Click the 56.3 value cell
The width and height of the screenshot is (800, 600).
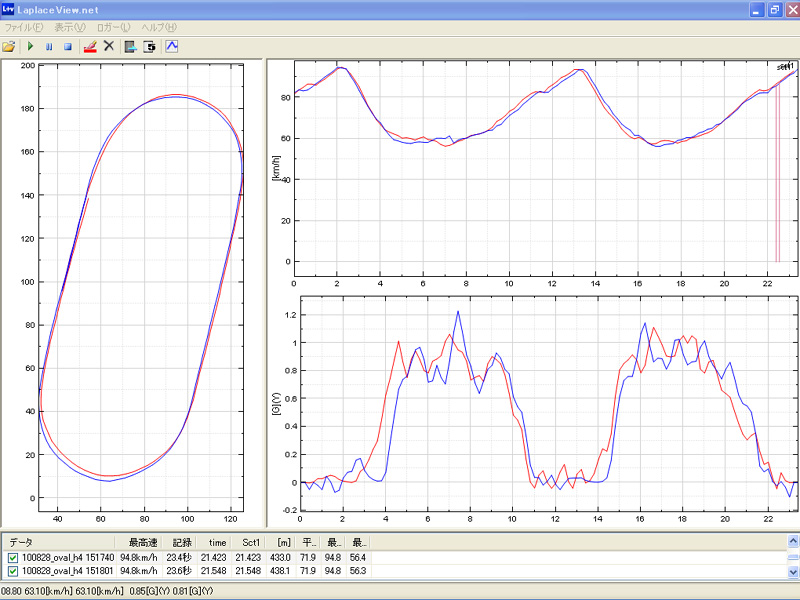click(x=358, y=571)
